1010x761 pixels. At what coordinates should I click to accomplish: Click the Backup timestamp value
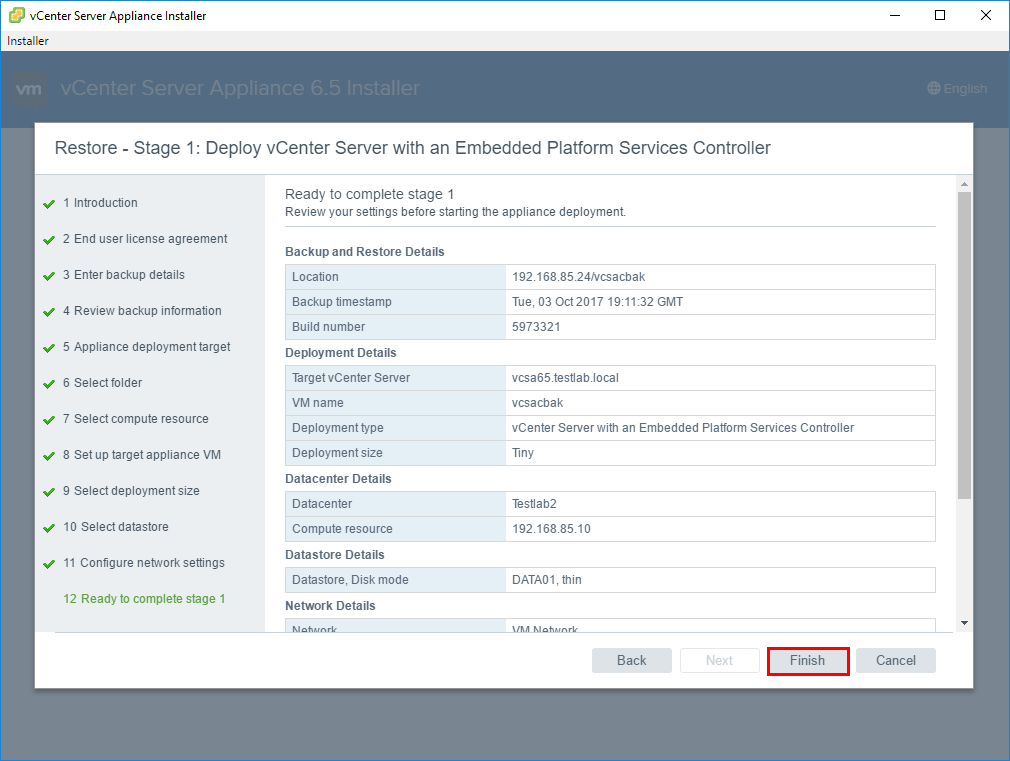pos(597,302)
